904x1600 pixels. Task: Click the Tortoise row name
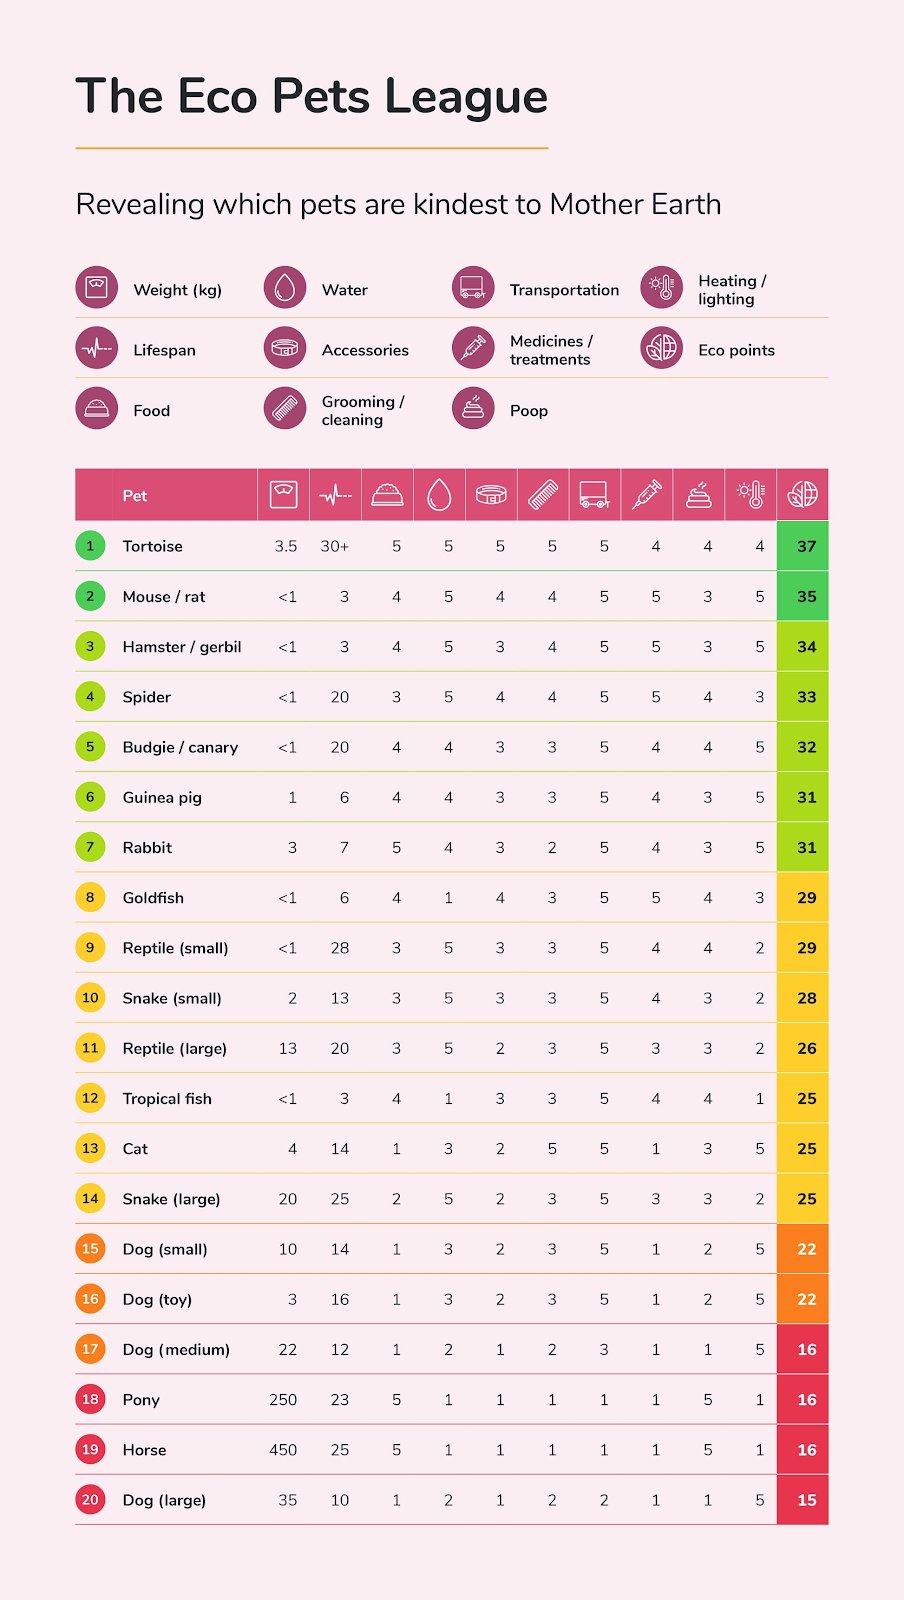coord(153,546)
